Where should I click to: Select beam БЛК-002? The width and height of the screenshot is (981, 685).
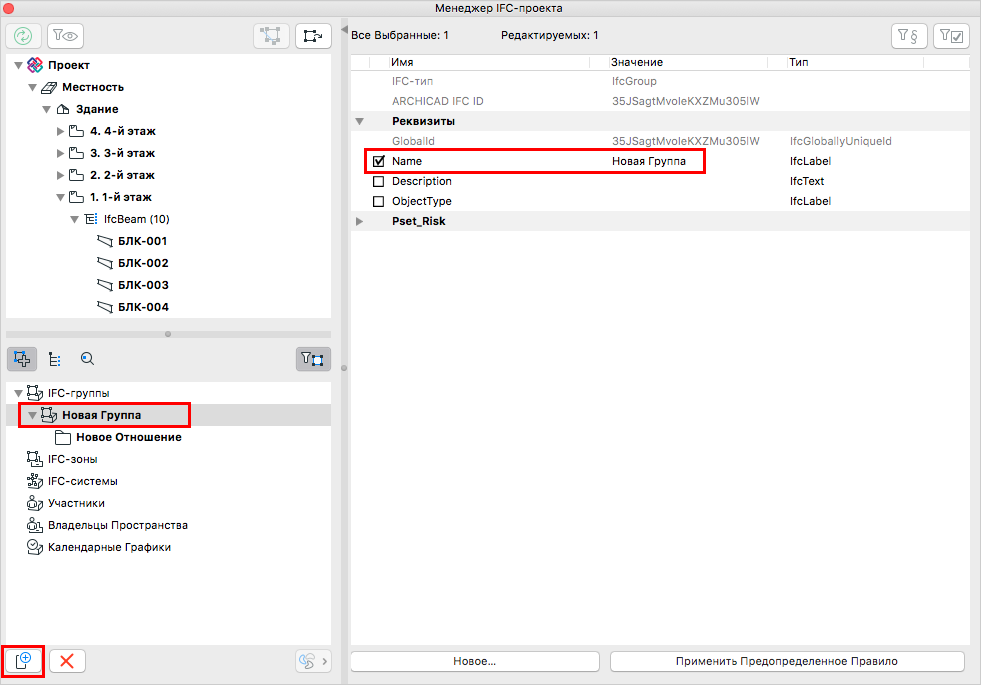click(143, 263)
